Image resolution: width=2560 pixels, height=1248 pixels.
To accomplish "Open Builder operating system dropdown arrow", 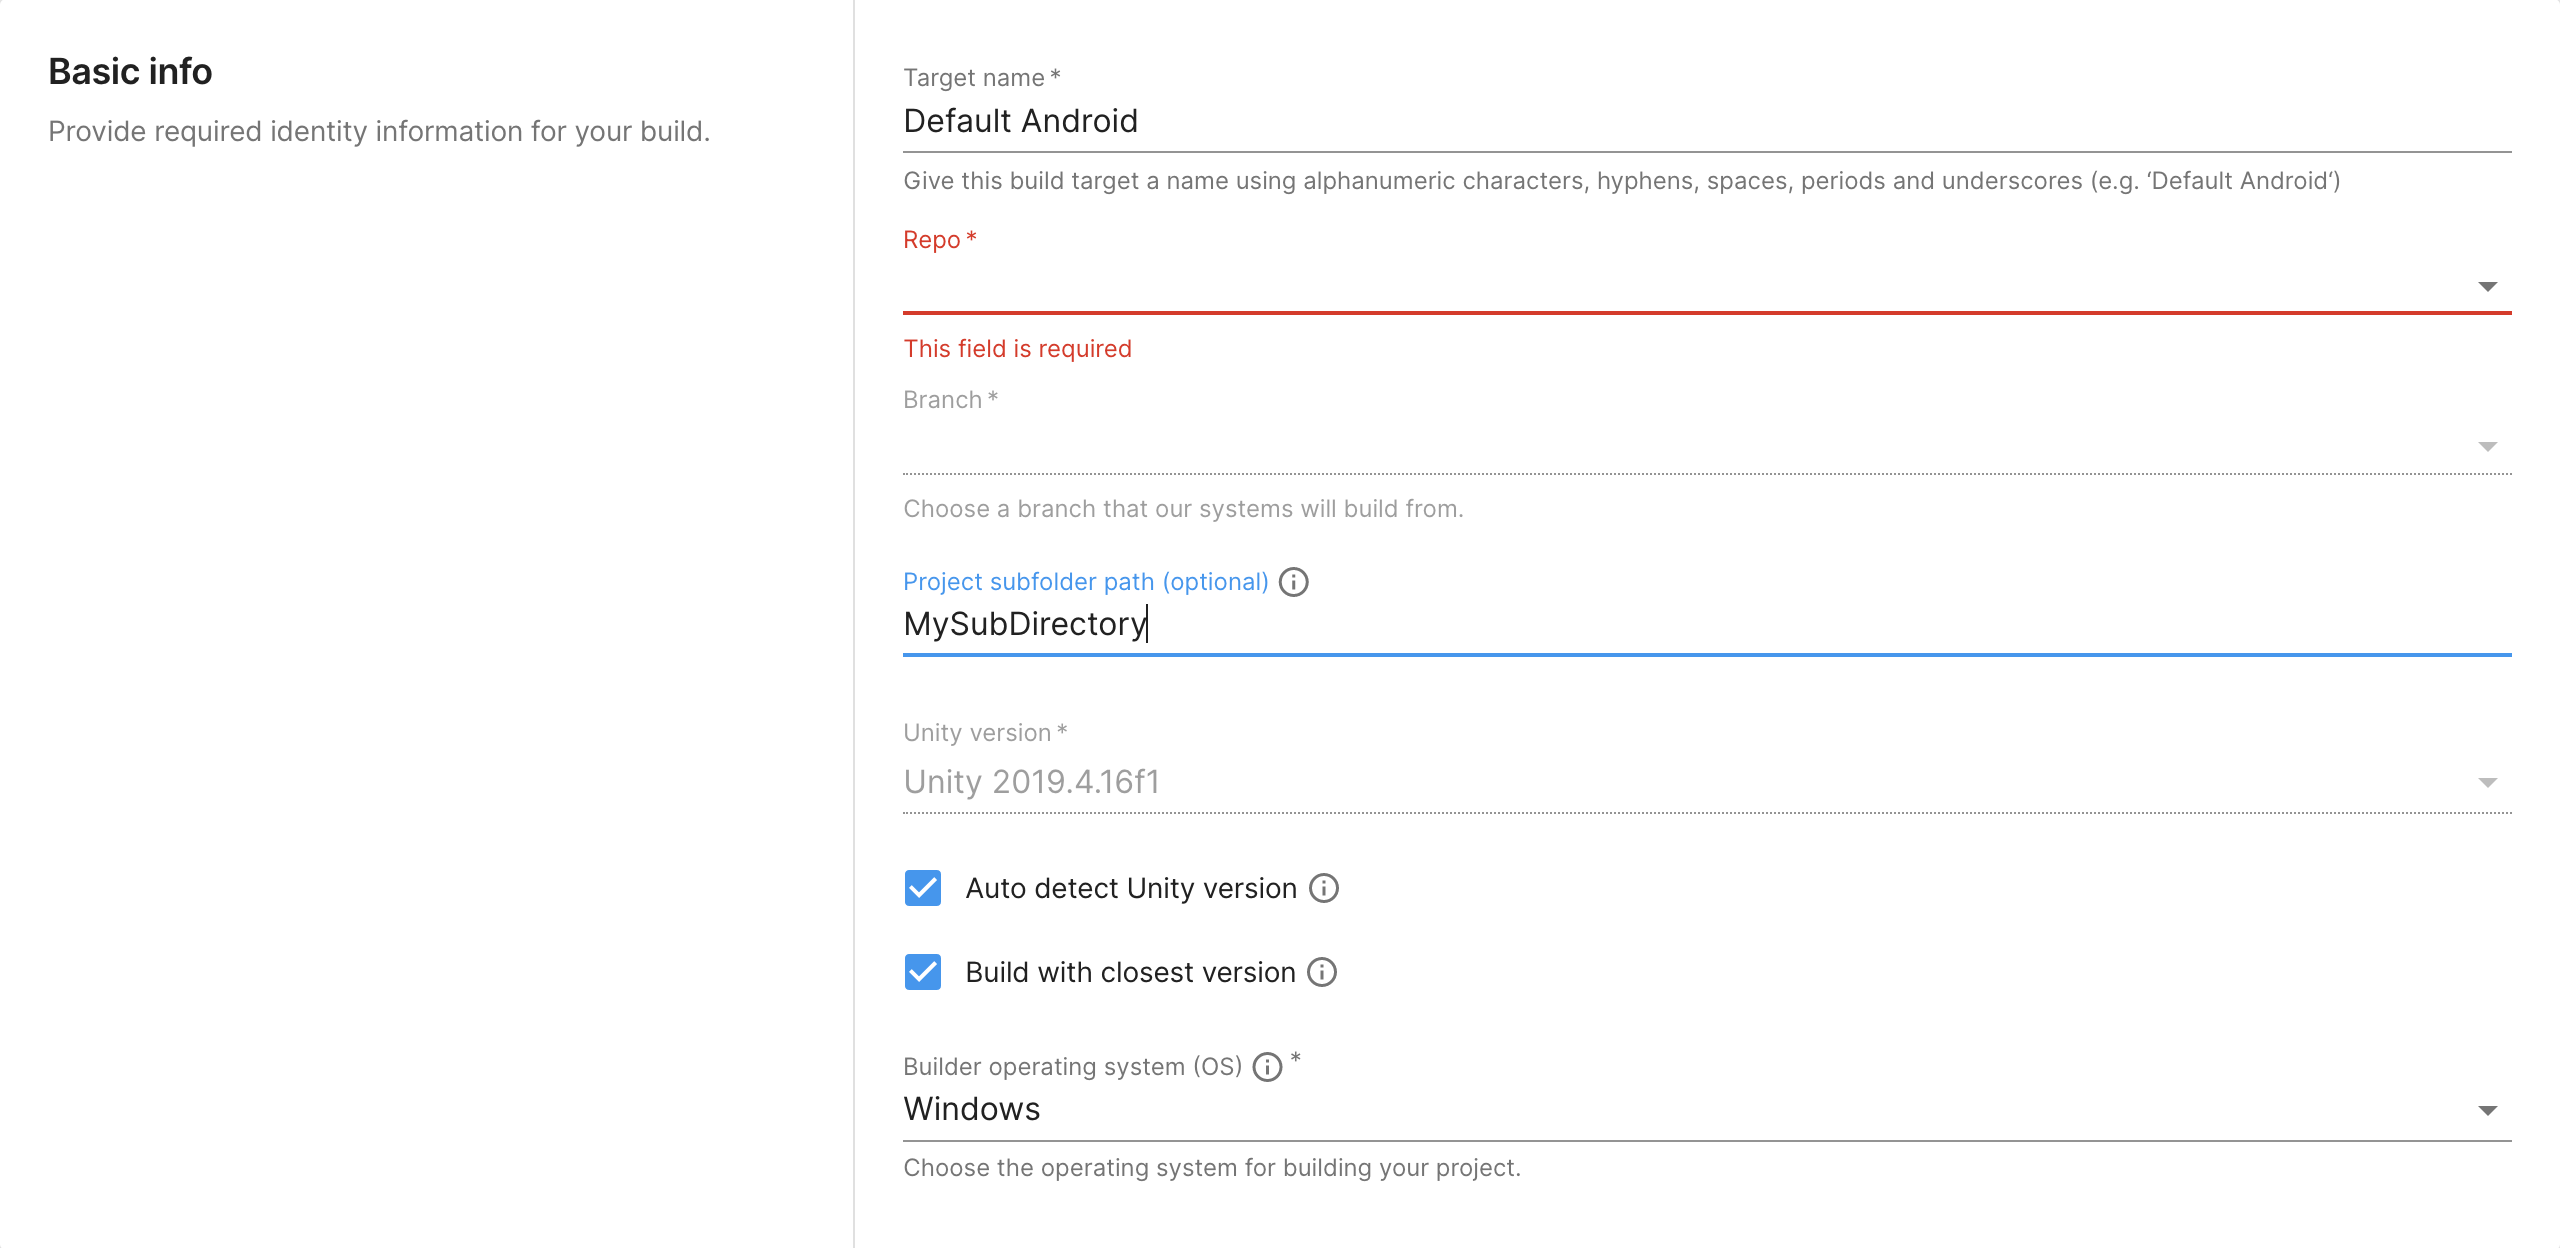I will [2487, 1111].
